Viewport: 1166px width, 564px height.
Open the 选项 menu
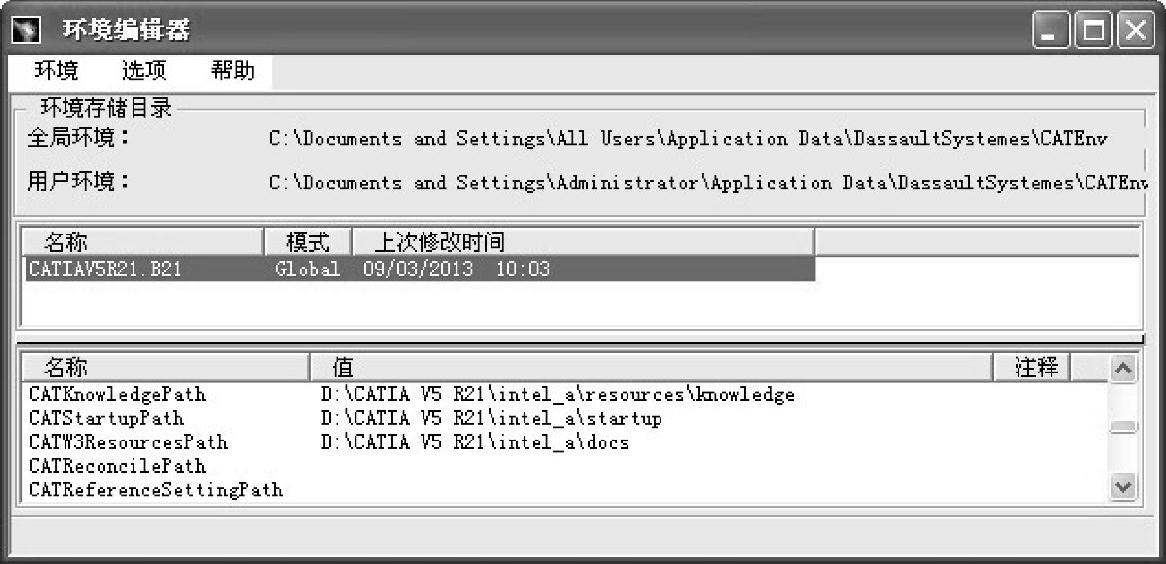coord(144,71)
